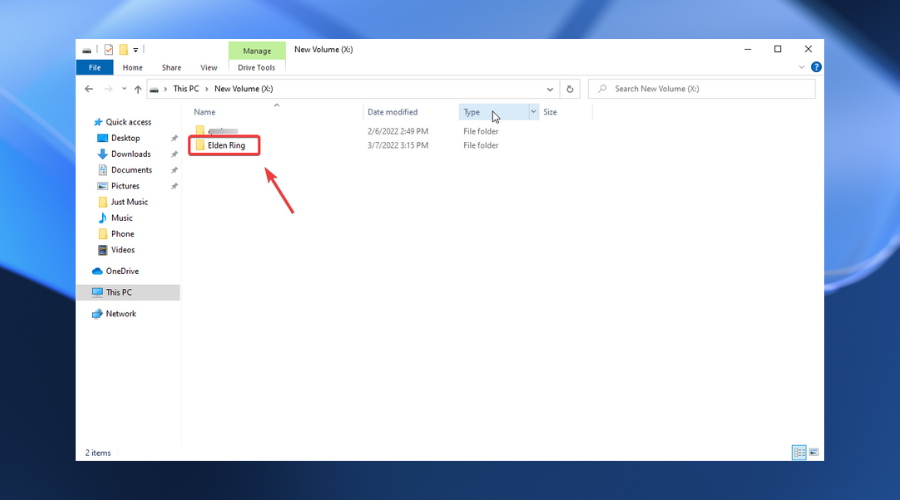Open Network in the navigation pane
Viewport: 900px width, 500px height.
pos(114,313)
